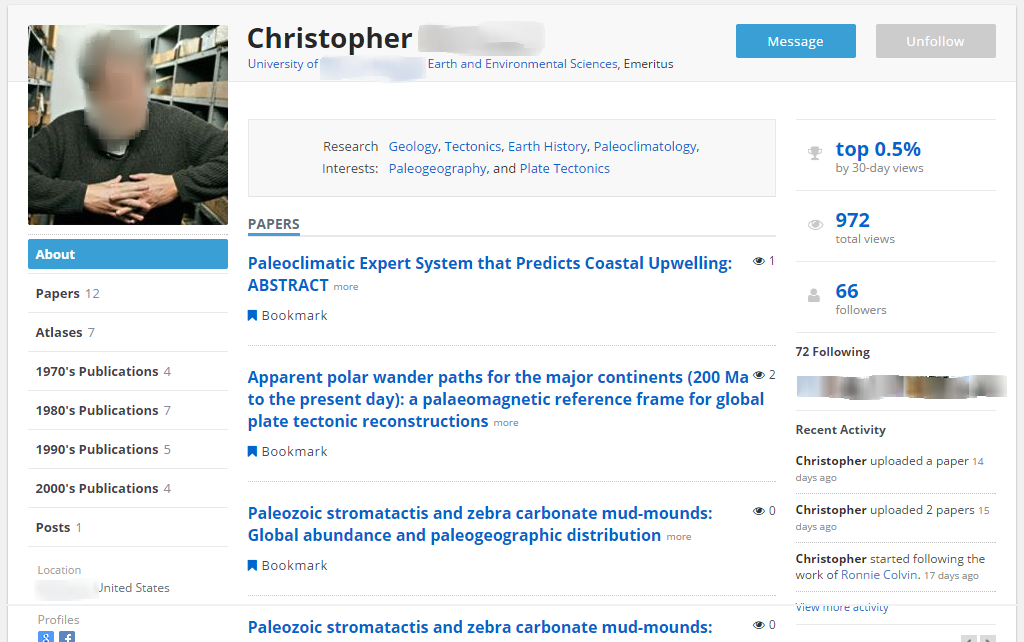Click the eye icon next to total views

point(815,225)
